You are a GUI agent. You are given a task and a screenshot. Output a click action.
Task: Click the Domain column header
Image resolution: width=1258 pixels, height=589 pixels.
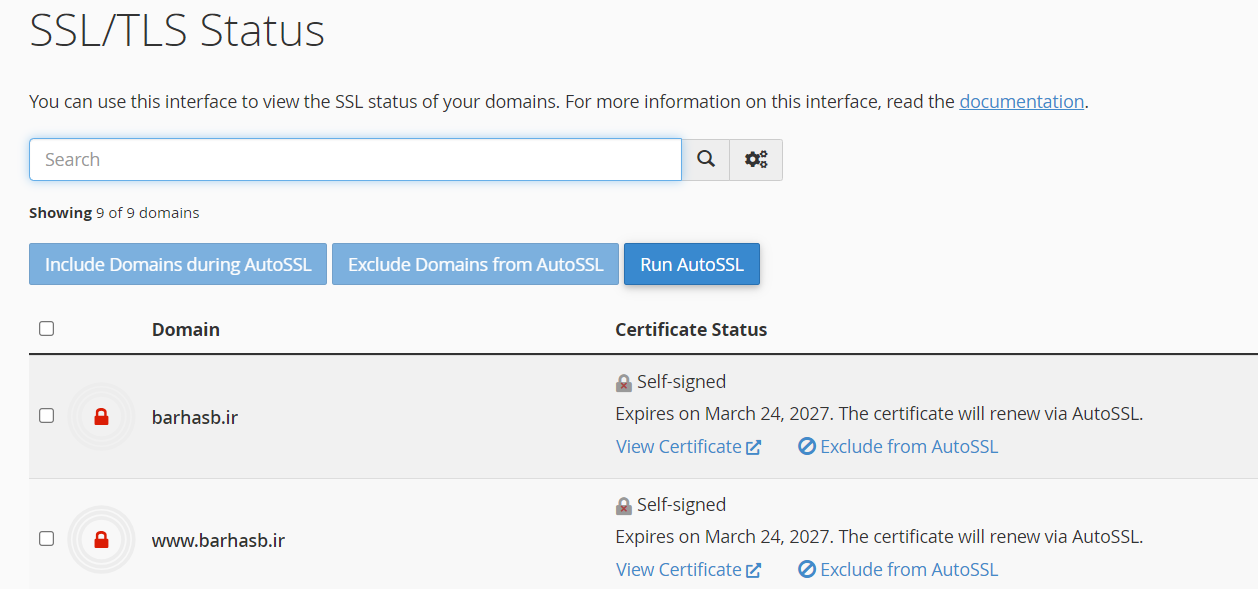pyautogui.click(x=186, y=330)
